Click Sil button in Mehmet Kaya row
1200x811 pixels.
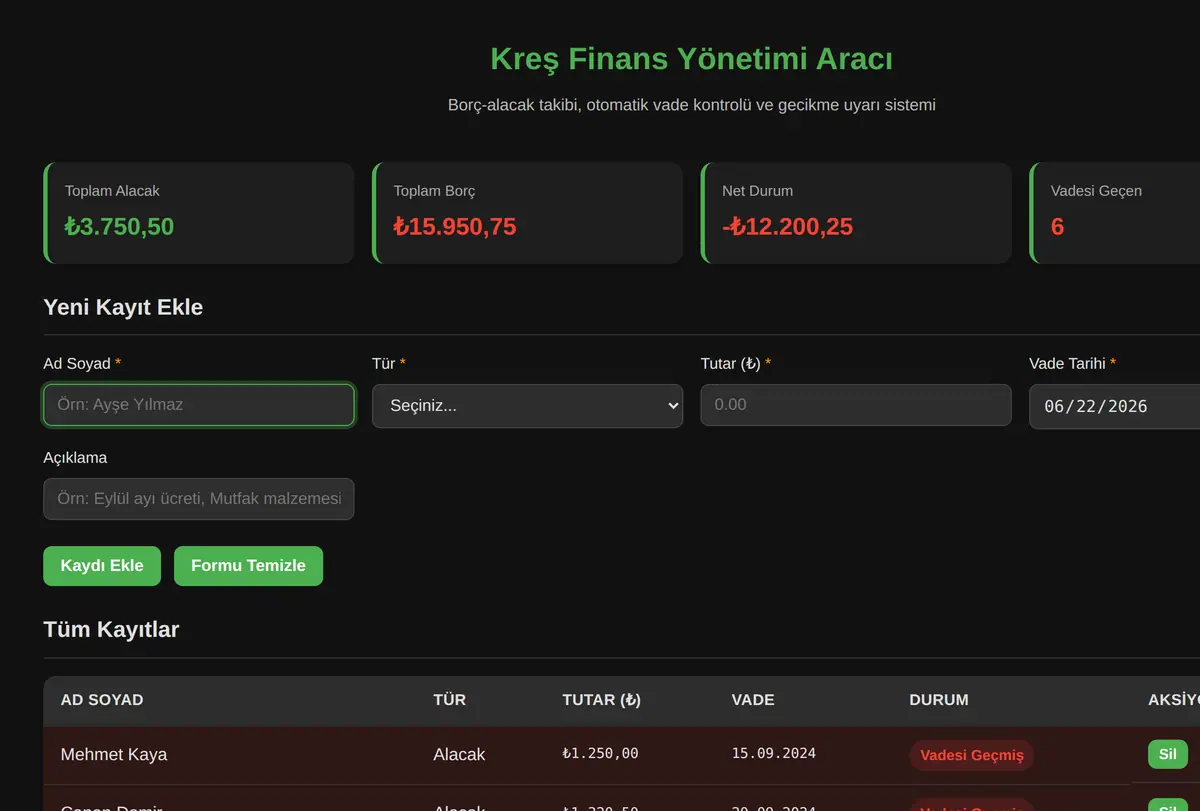pyautogui.click(x=1167, y=754)
